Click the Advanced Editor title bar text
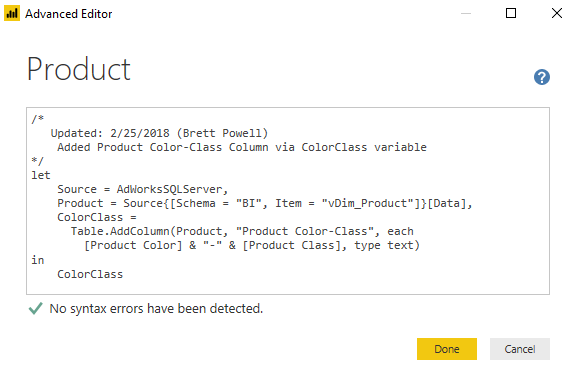The width and height of the screenshot is (567, 367). (x=68, y=14)
